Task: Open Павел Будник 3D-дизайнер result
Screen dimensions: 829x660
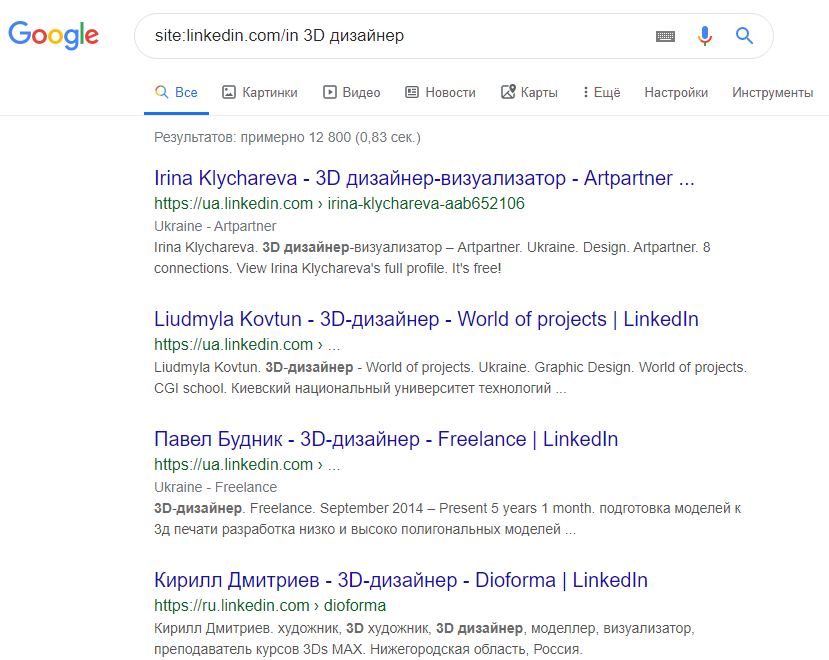Action: click(x=386, y=439)
